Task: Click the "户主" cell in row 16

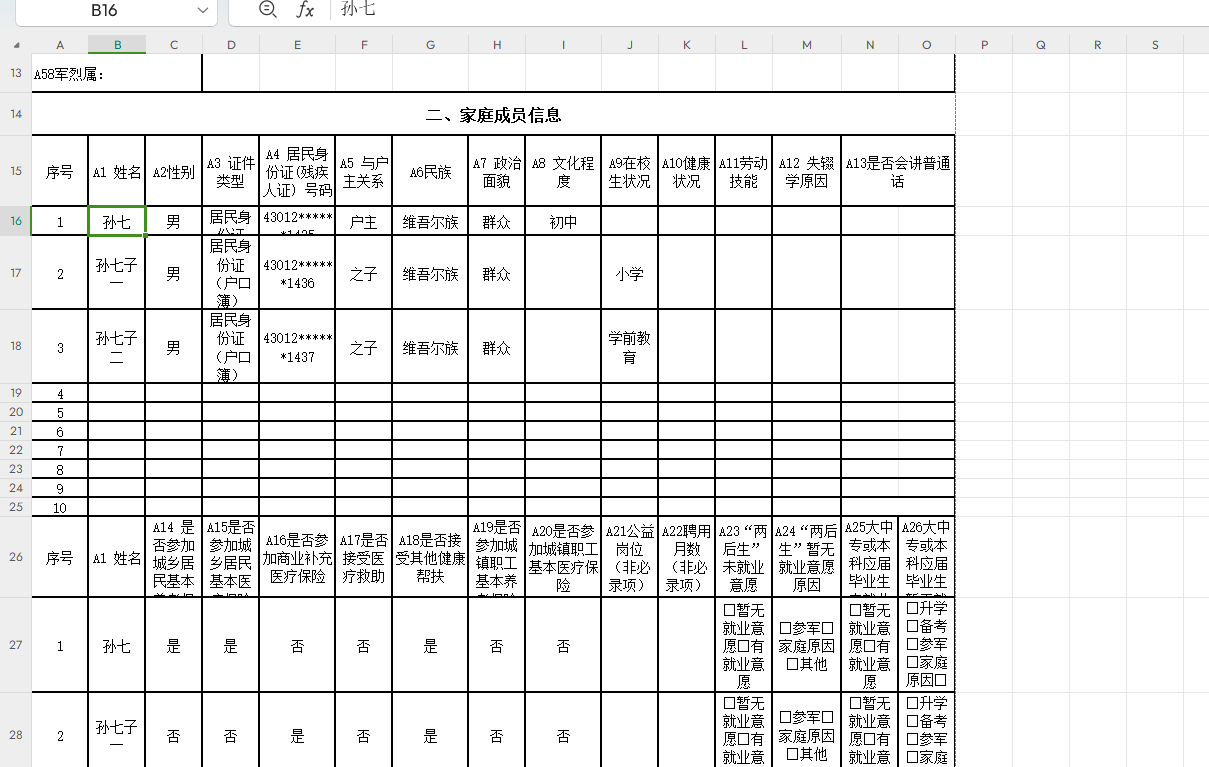Action: point(363,221)
